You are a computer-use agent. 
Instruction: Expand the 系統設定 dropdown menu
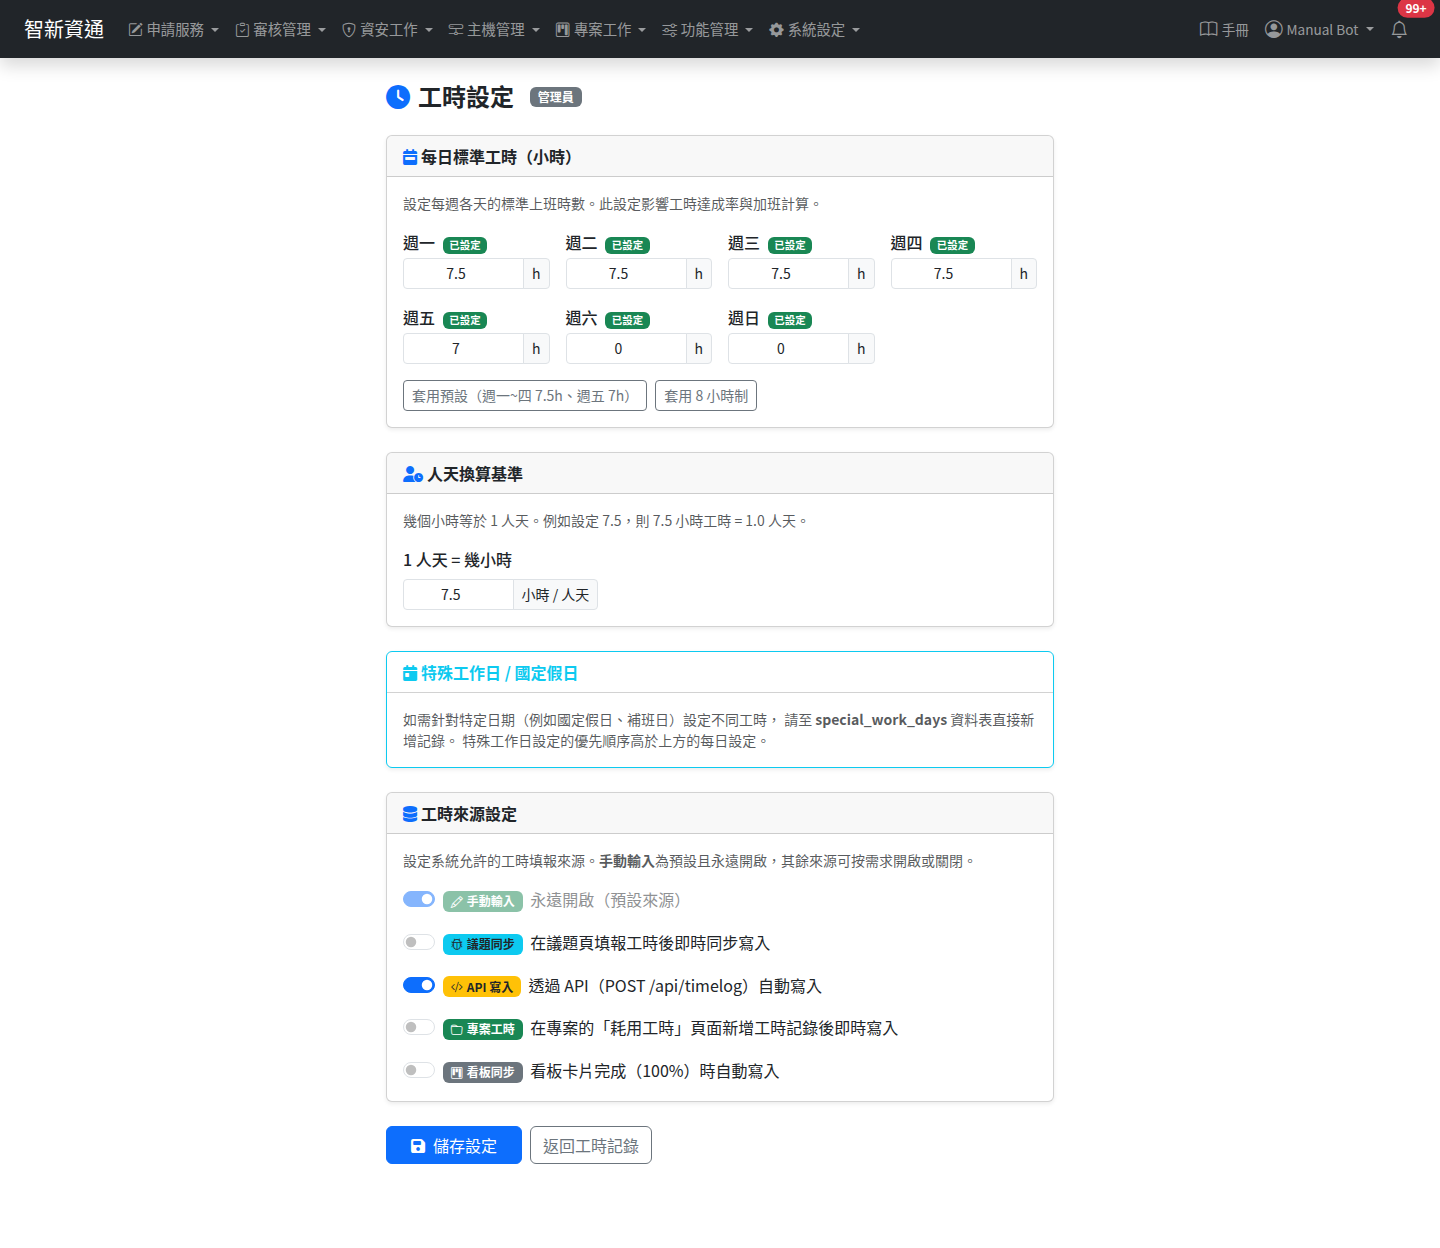pyautogui.click(x=815, y=30)
